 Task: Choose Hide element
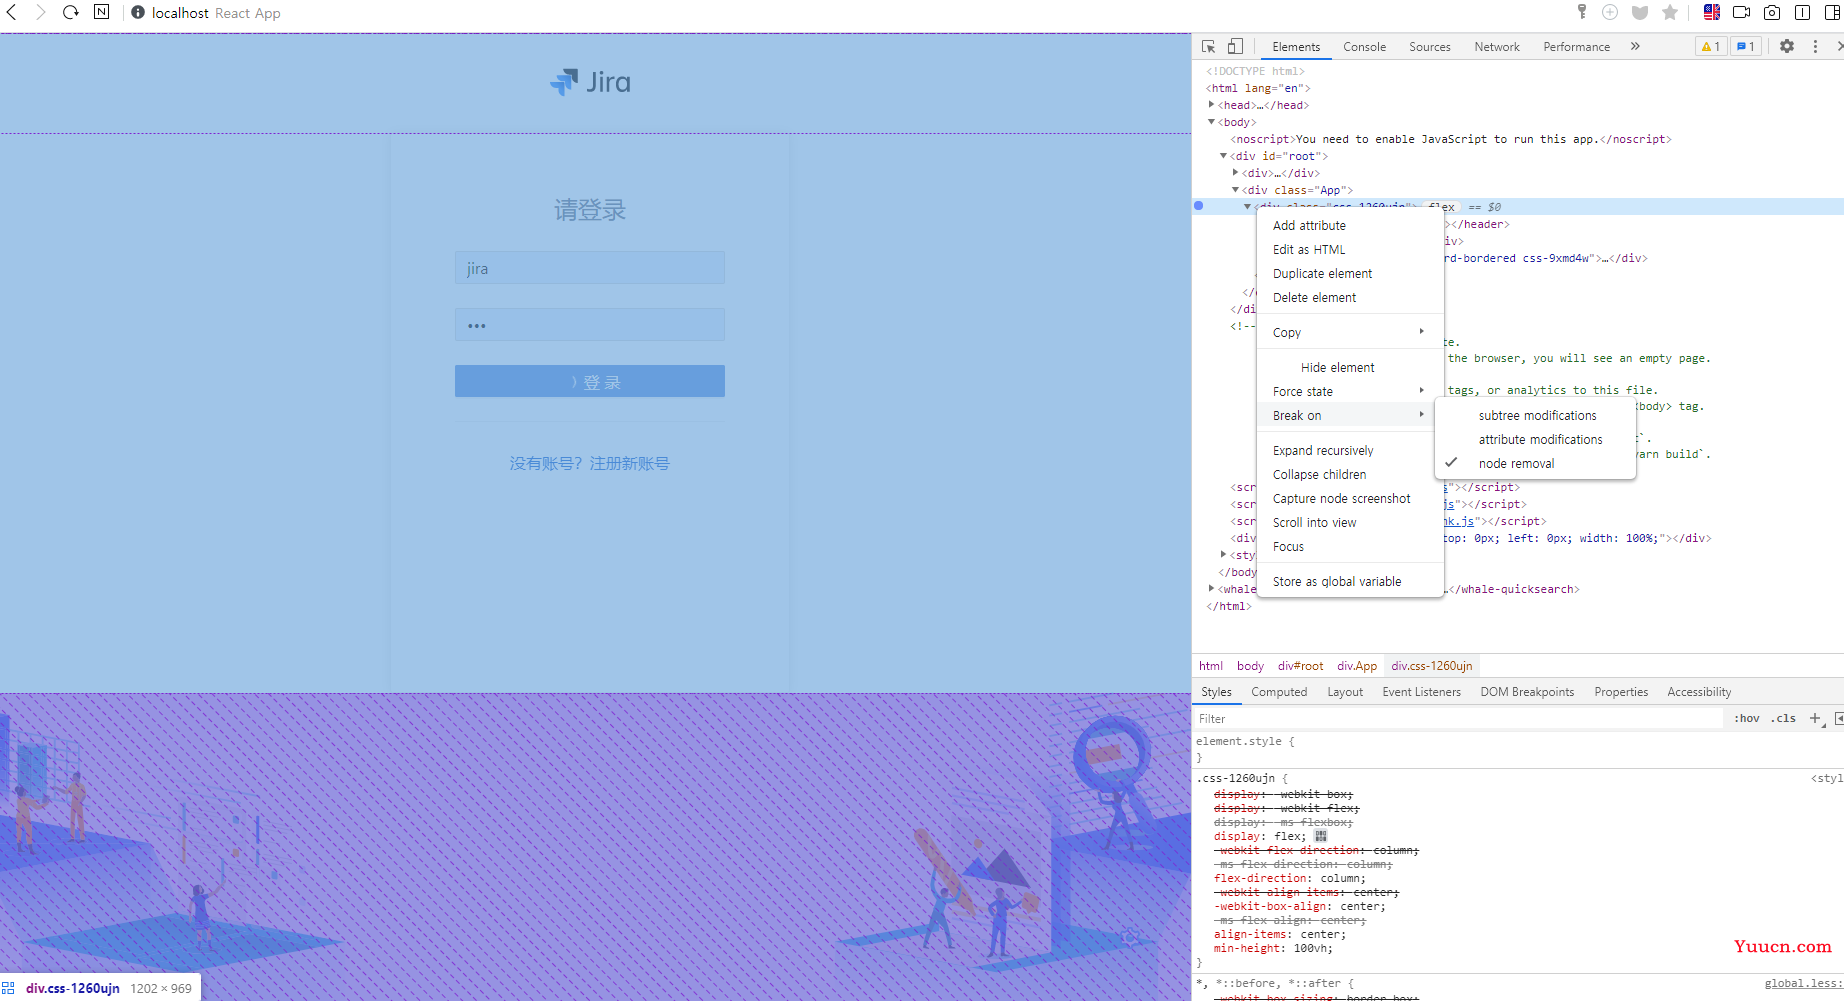pyautogui.click(x=1350, y=367)
